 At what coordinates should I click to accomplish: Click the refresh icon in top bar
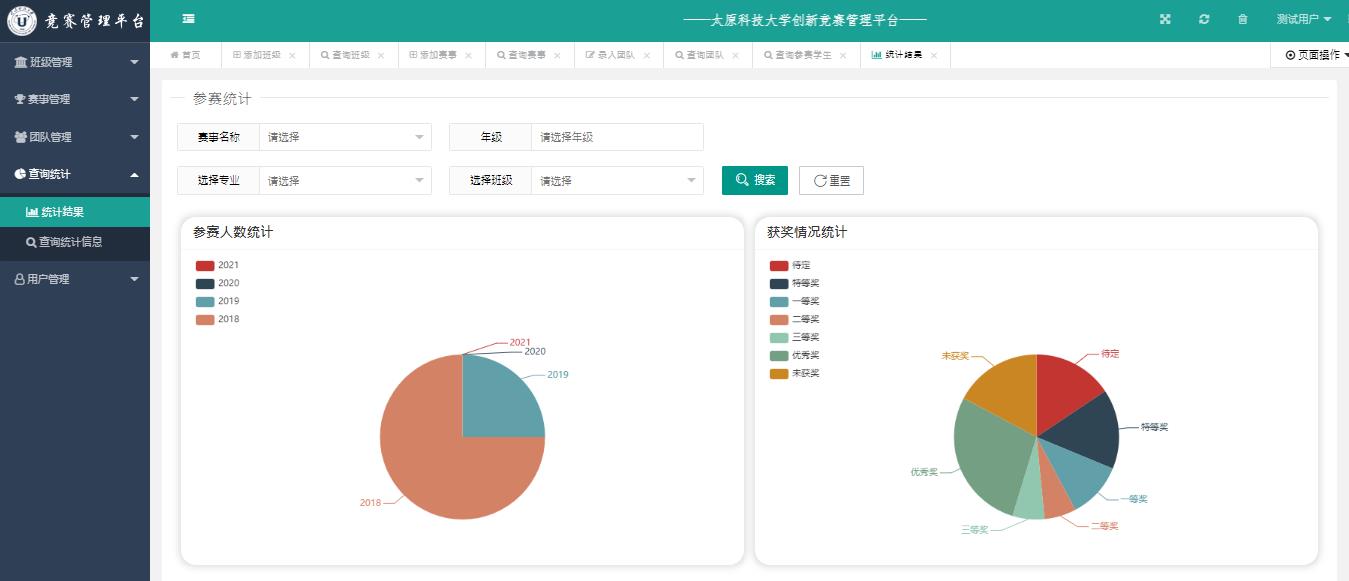[1204, 20]
